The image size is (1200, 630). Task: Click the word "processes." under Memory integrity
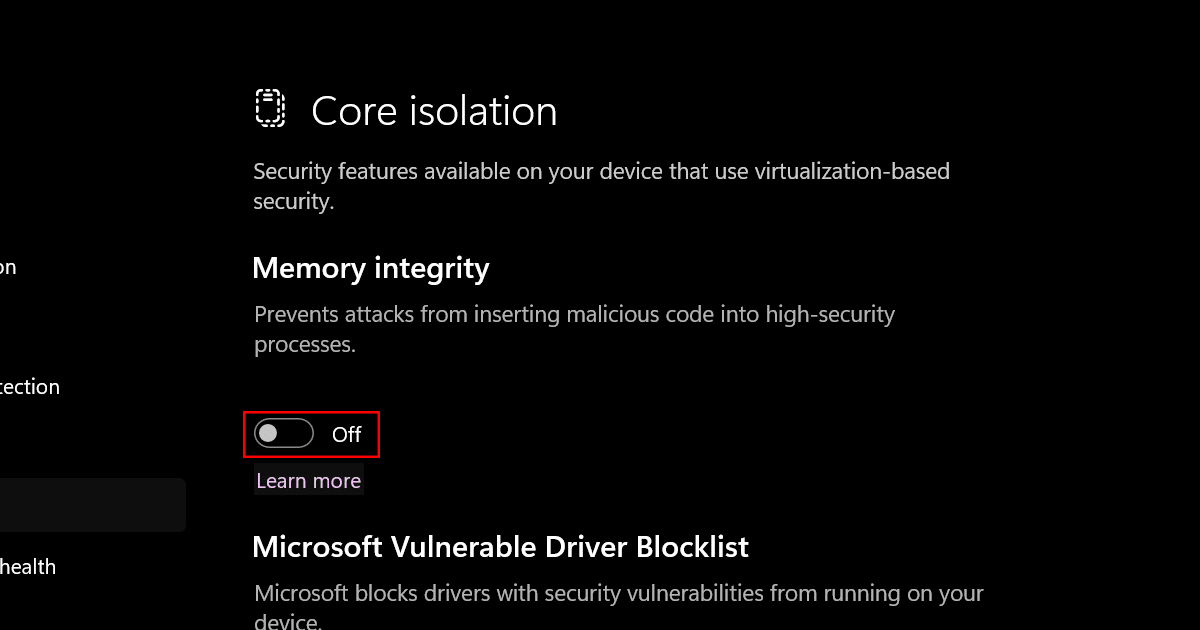click(304, 345)
